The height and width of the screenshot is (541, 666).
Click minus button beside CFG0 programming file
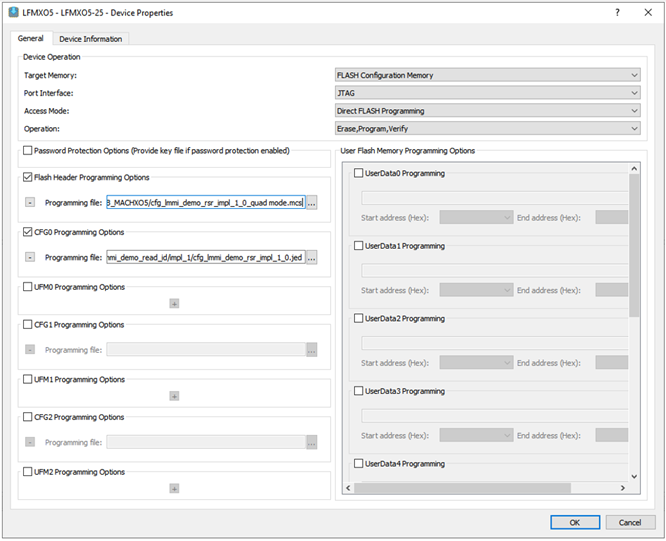point(30,257)
